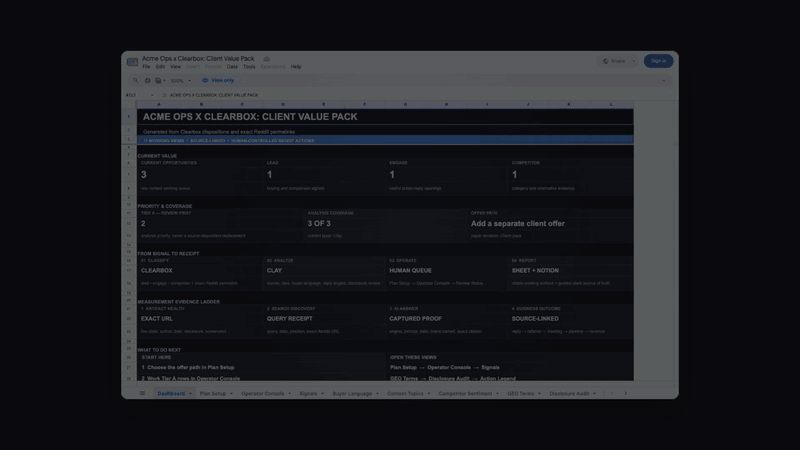Switch to the Plan Setup sheet tab
800x450 pixels.
[x=213, y=393]
